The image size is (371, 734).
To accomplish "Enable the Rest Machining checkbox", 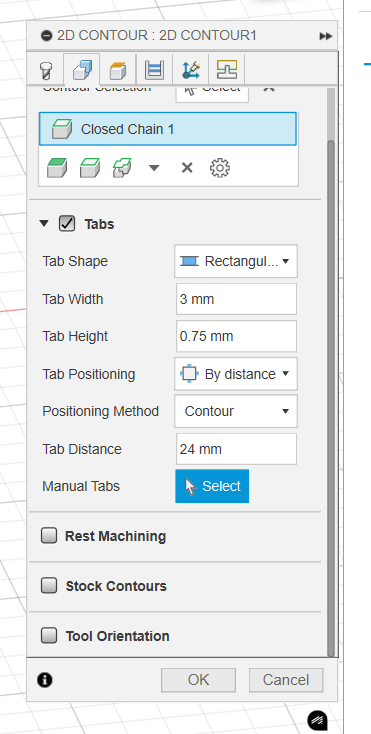I will [x=49, y=535].
